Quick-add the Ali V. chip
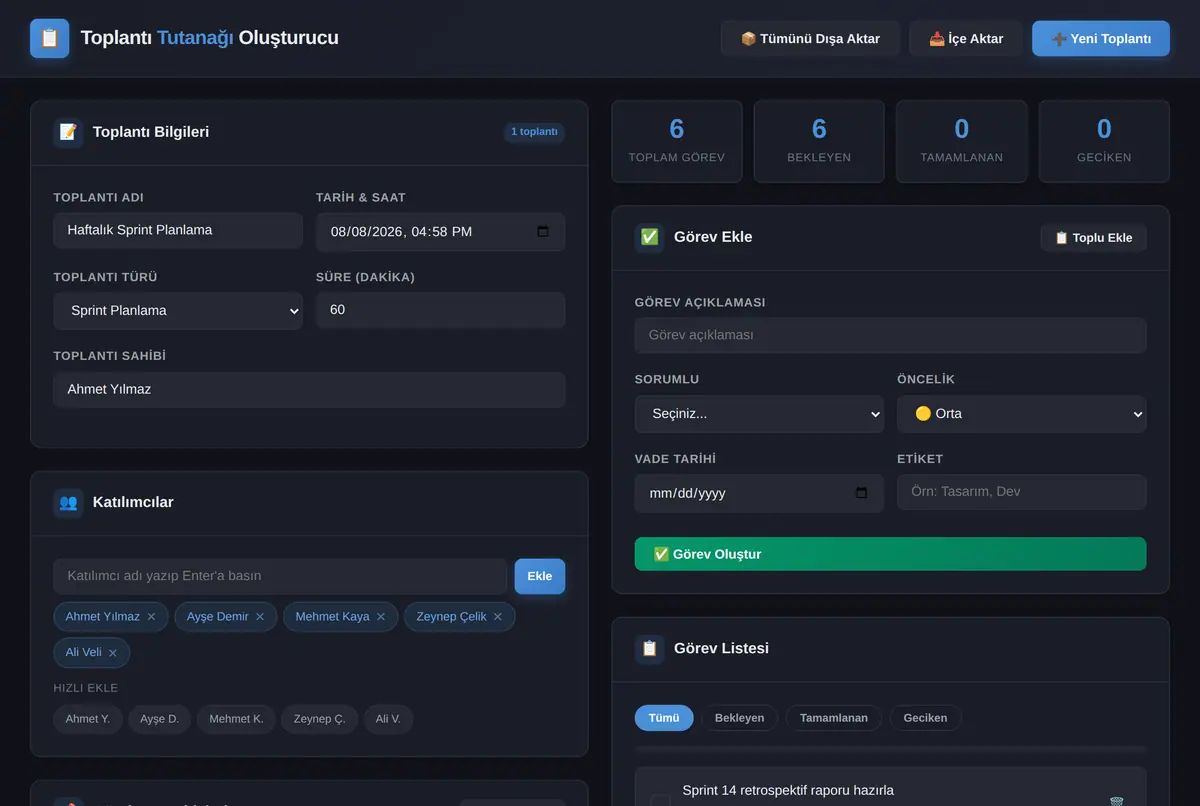Image resolution: width=1200 pixels, height=806 pixels. tap(388, 719)
